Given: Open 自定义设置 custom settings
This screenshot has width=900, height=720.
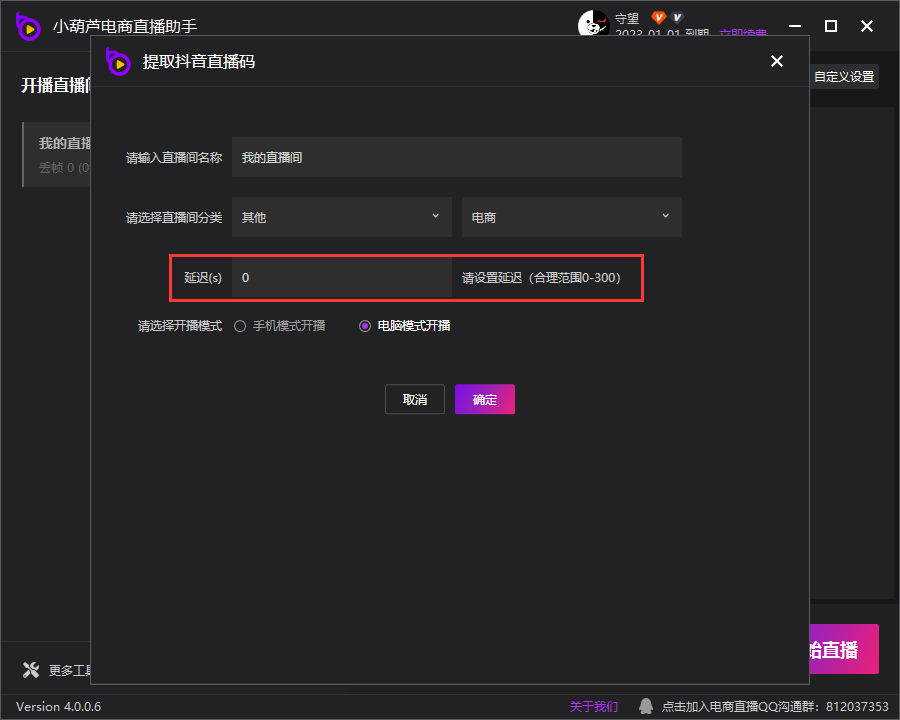Looking at the screenshot, I should tap(843, 77).
